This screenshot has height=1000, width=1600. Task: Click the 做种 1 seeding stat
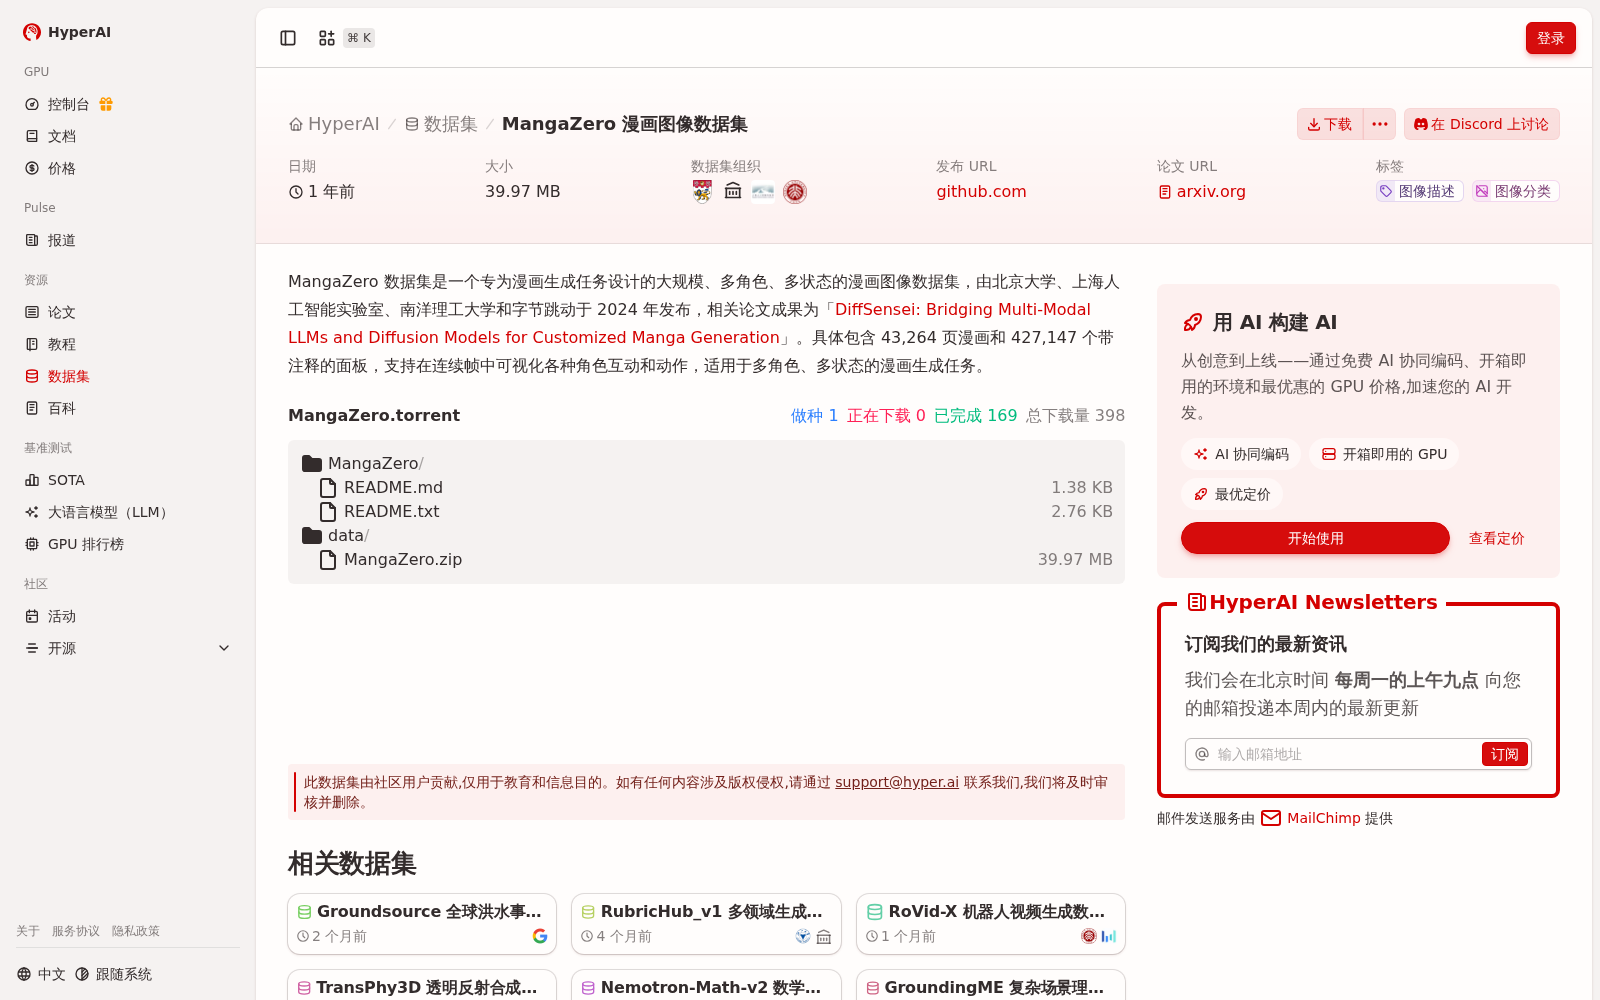[x=814, y=415]
